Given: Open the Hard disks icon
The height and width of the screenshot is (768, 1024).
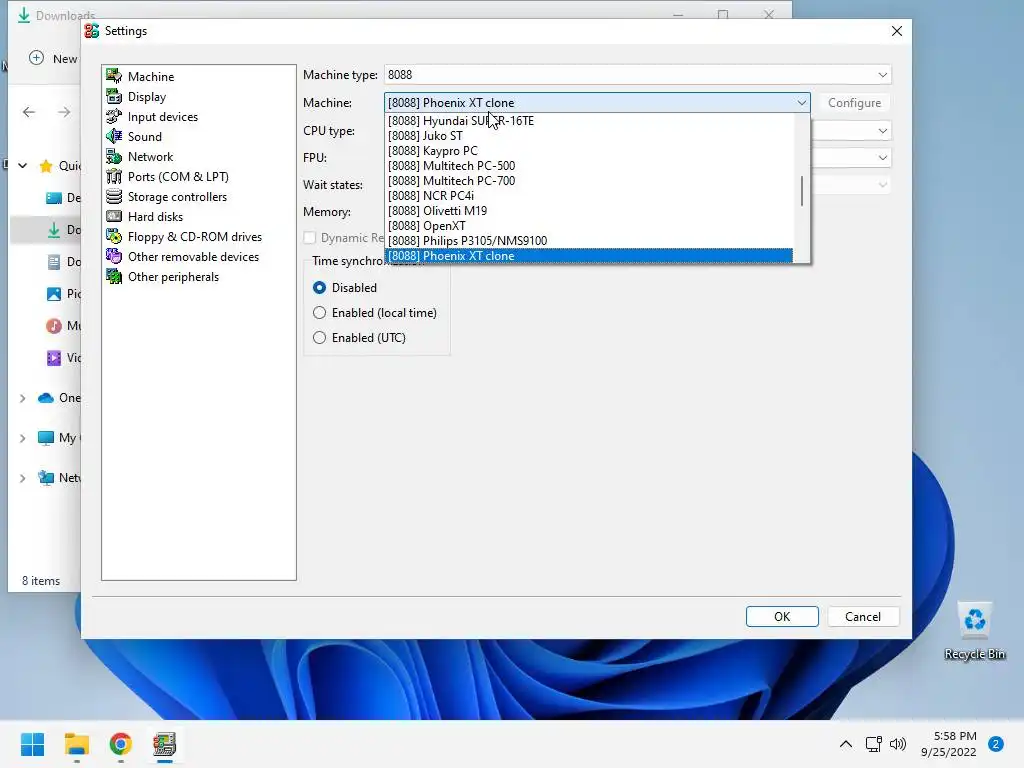Looking at the screenshot, I should coord(114,217).
